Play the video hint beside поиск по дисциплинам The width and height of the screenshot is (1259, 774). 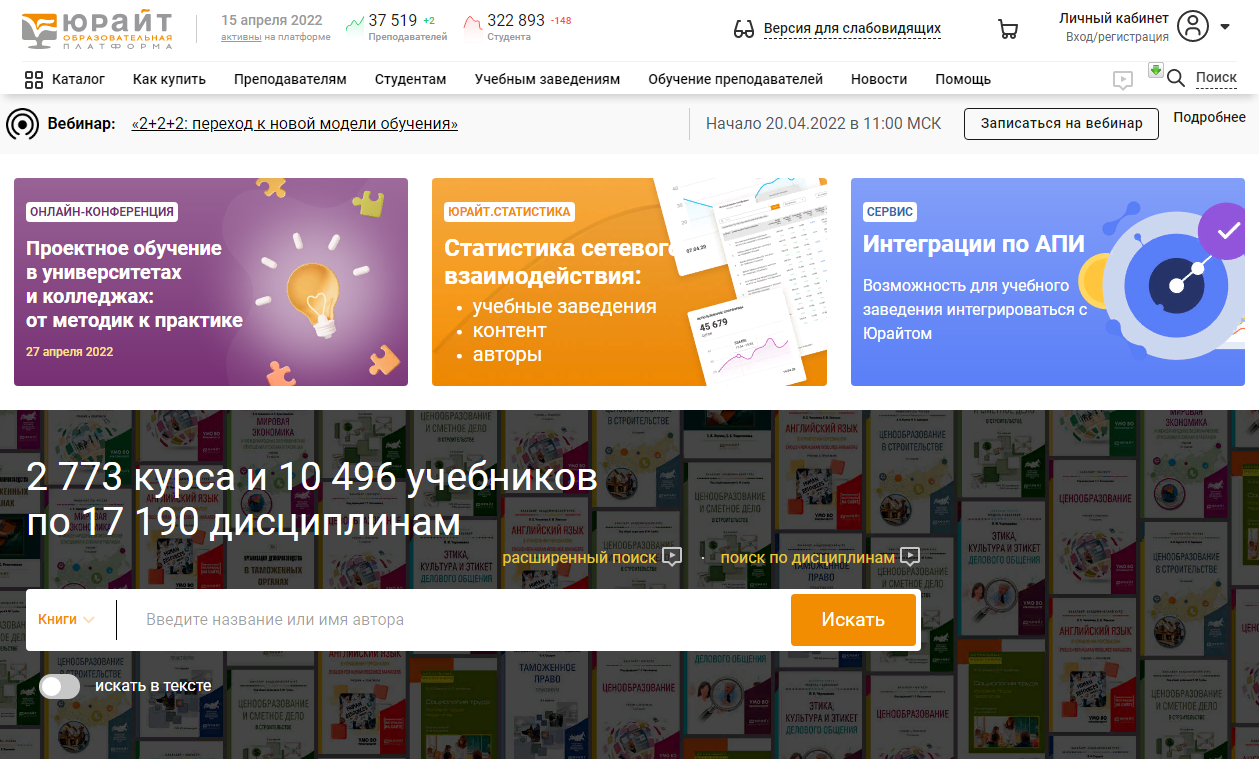[x=909, y=556]
